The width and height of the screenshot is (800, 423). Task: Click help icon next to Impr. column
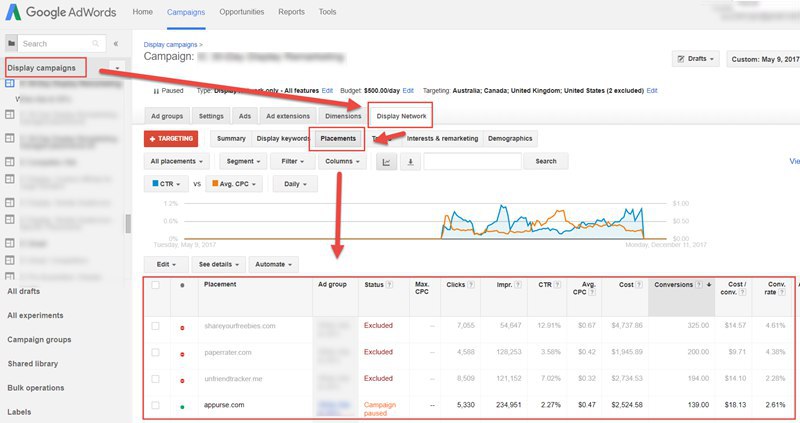point(518,285)
